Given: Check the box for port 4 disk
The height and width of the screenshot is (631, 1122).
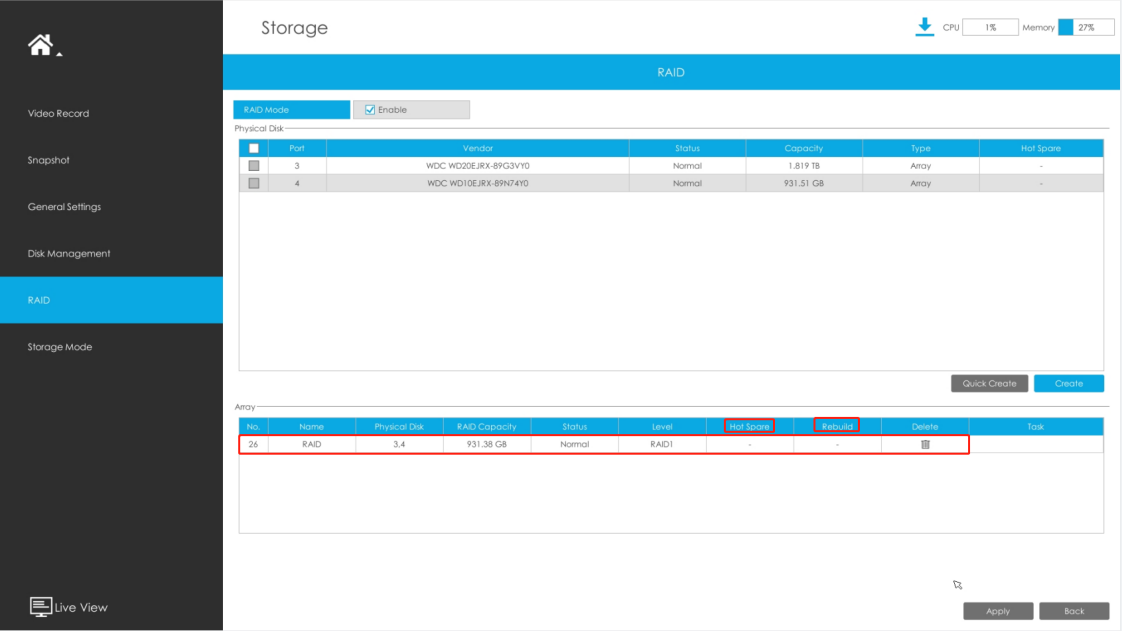Looking at the screenshot, I should point(253,183).
